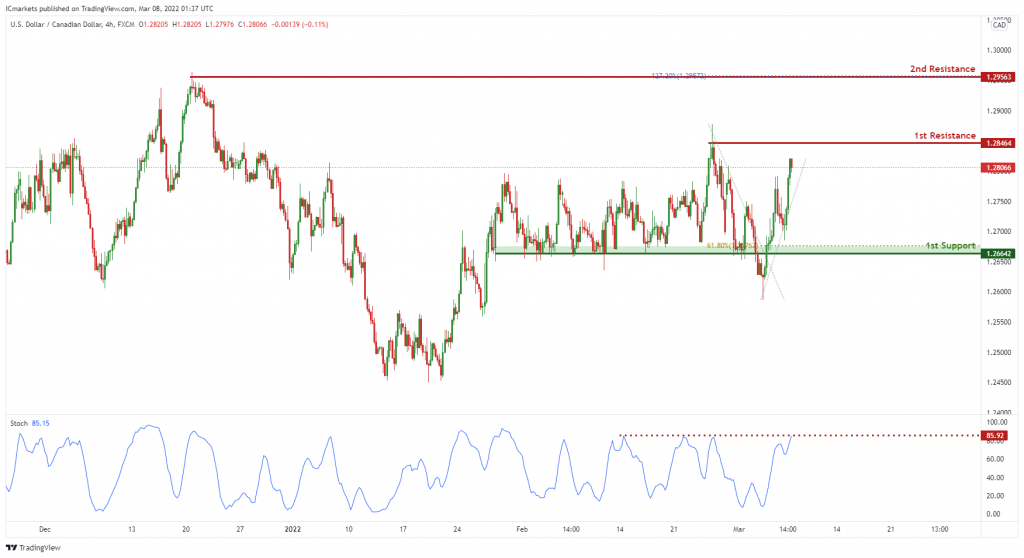
Task: Click the 1st Resistance text label
Action: tap(944, 136)
